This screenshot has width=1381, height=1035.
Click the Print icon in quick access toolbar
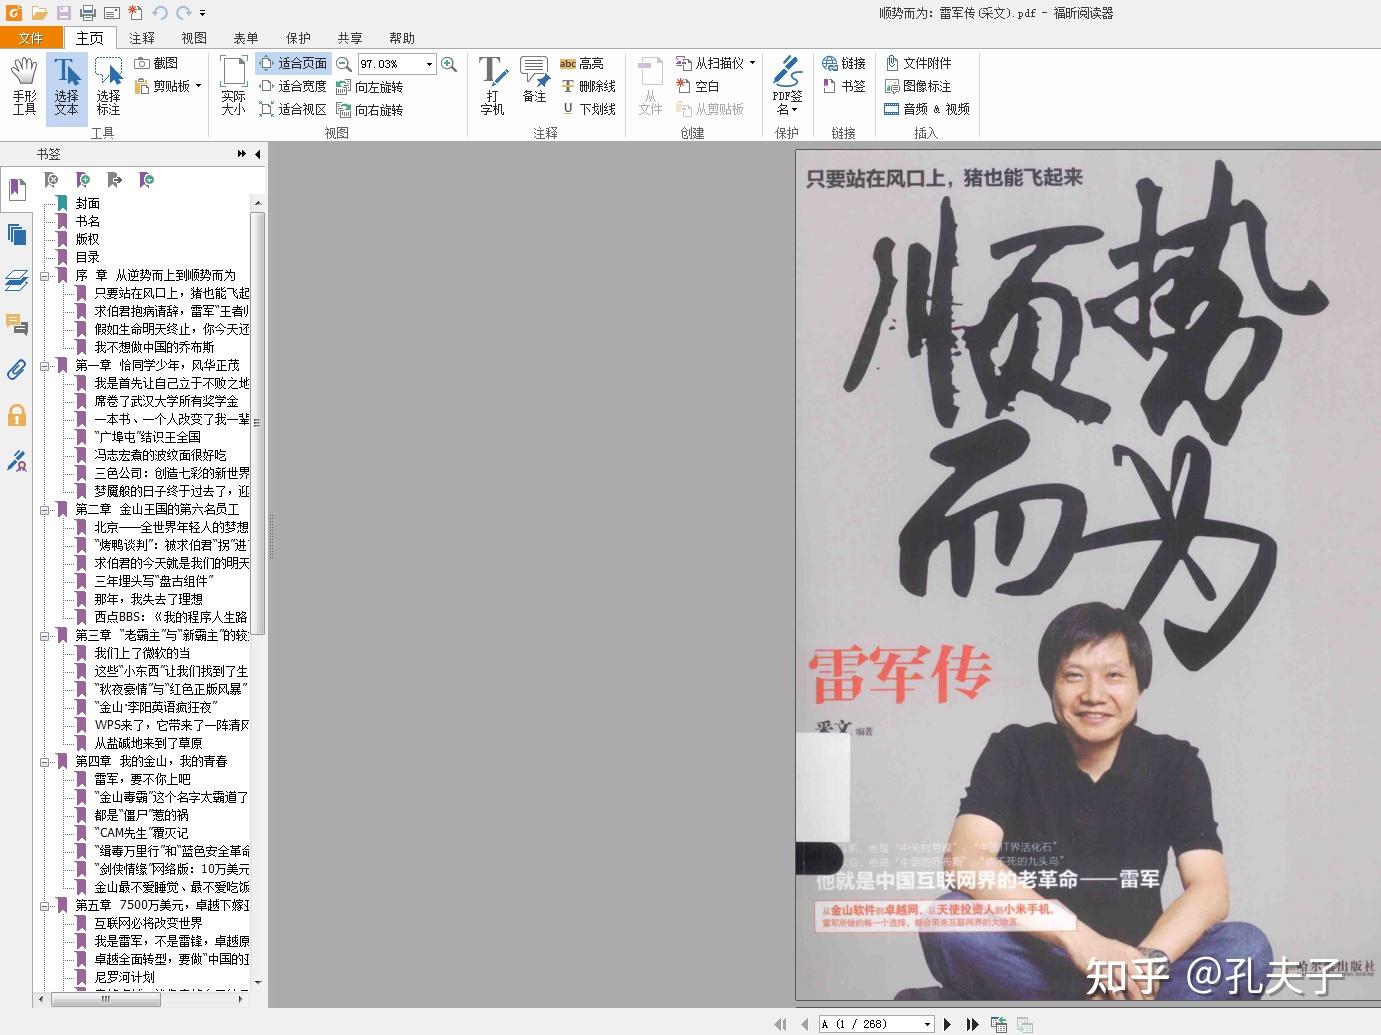point(88,13)
